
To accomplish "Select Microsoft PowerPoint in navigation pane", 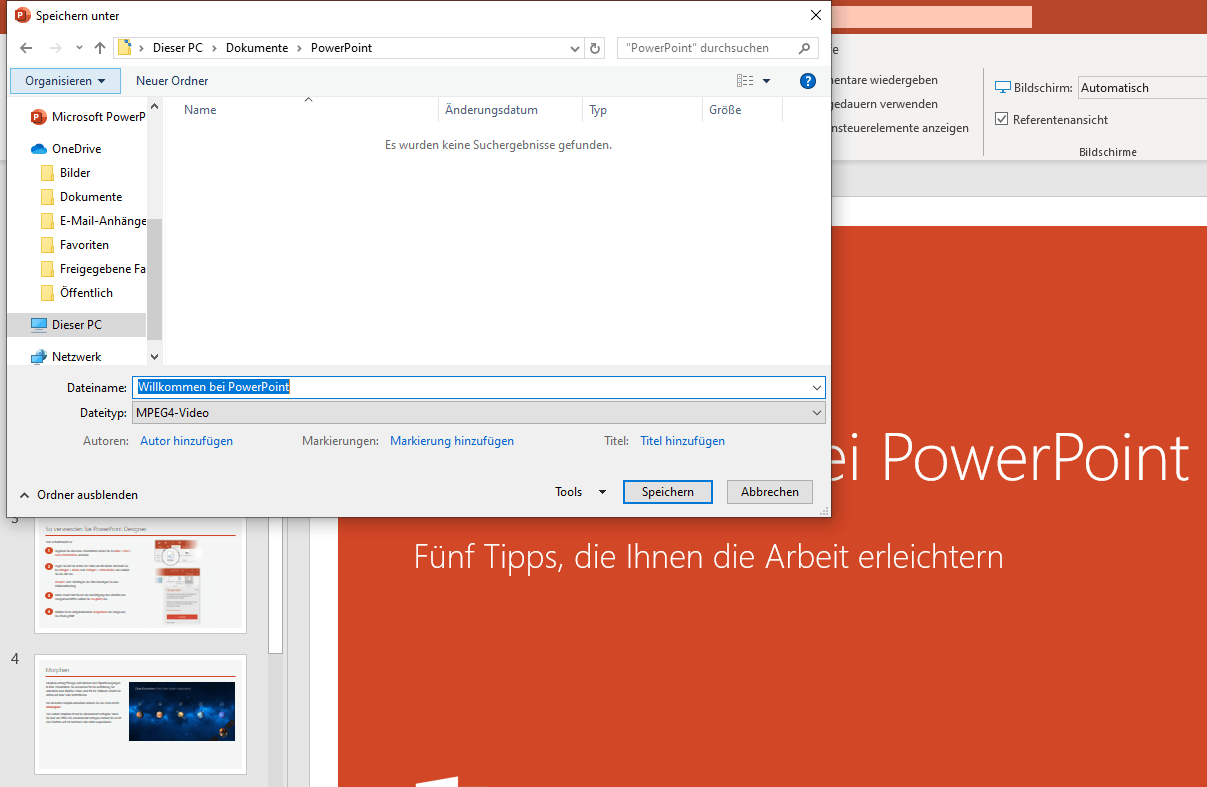I will (86, 117).
